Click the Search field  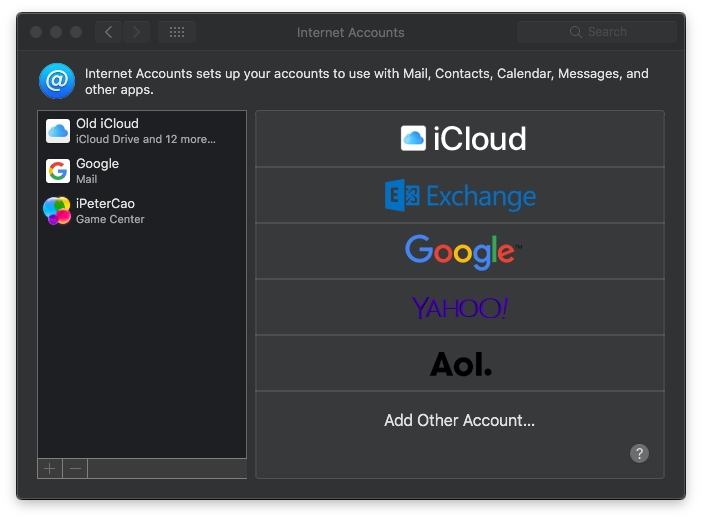click(x=596, y=32)
